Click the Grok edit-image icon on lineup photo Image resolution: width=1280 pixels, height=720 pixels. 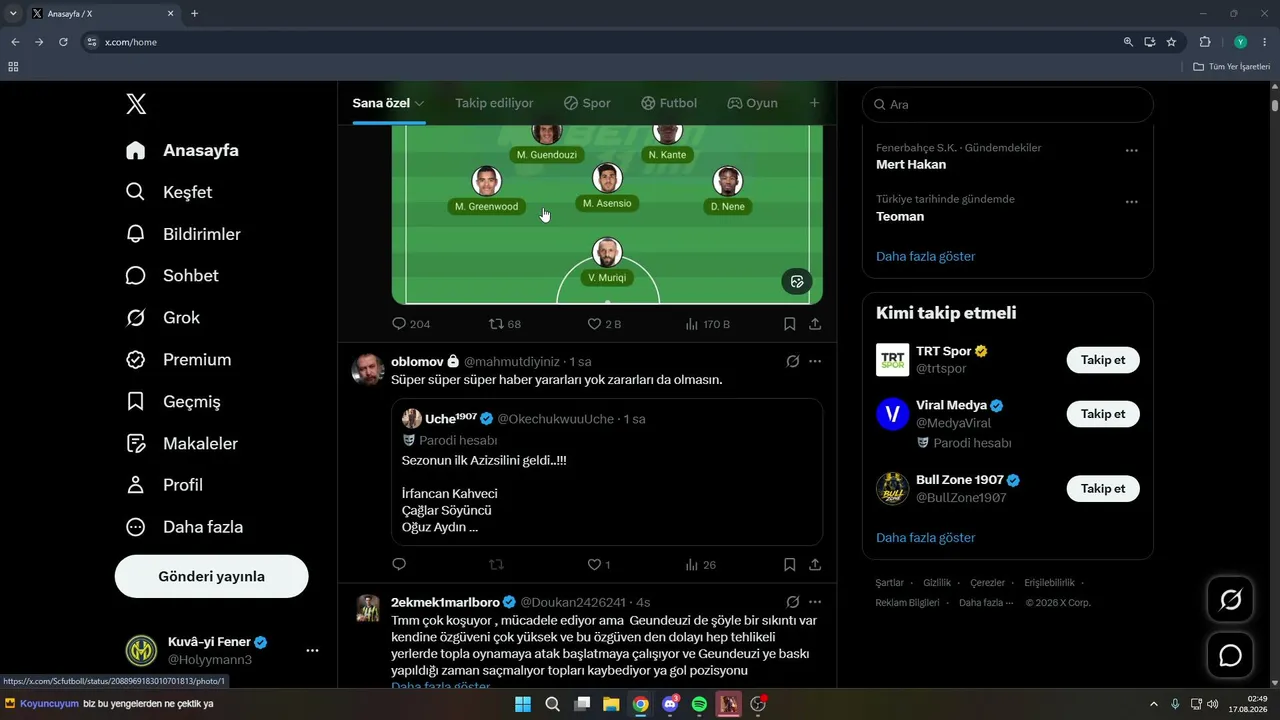point(797,281)
